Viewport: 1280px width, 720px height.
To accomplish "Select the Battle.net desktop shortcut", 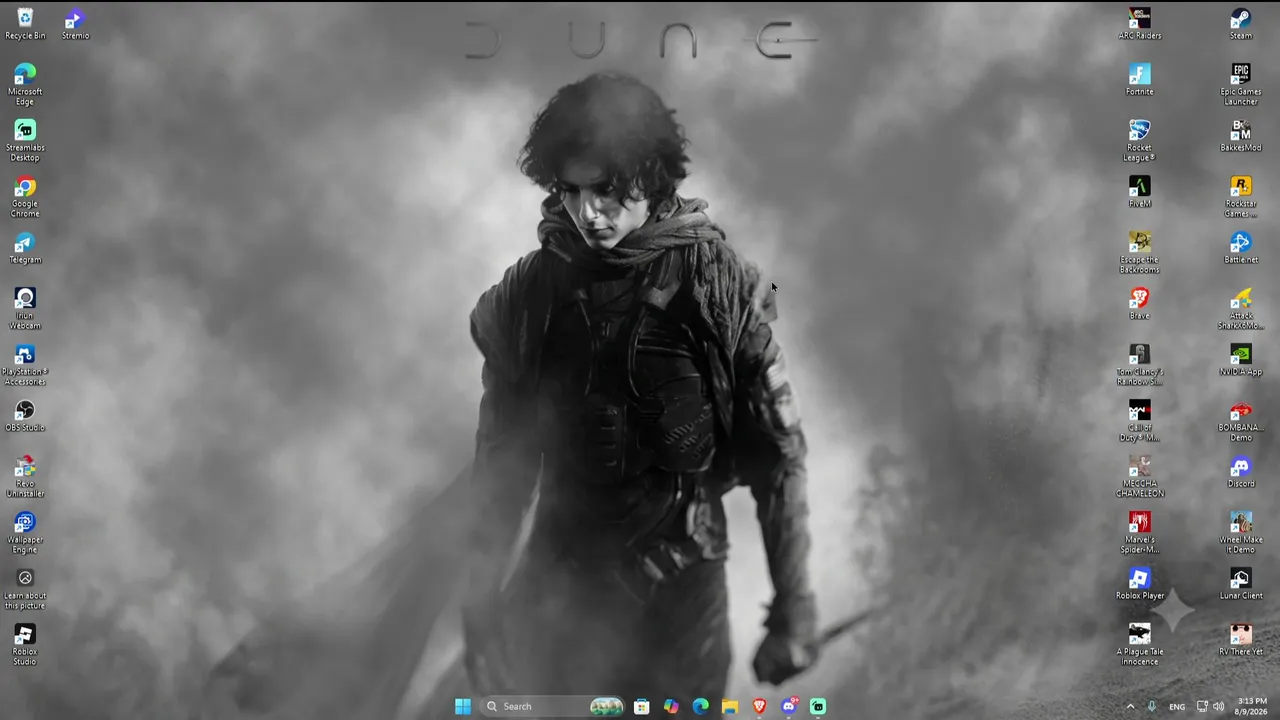I will (1241, 248).
